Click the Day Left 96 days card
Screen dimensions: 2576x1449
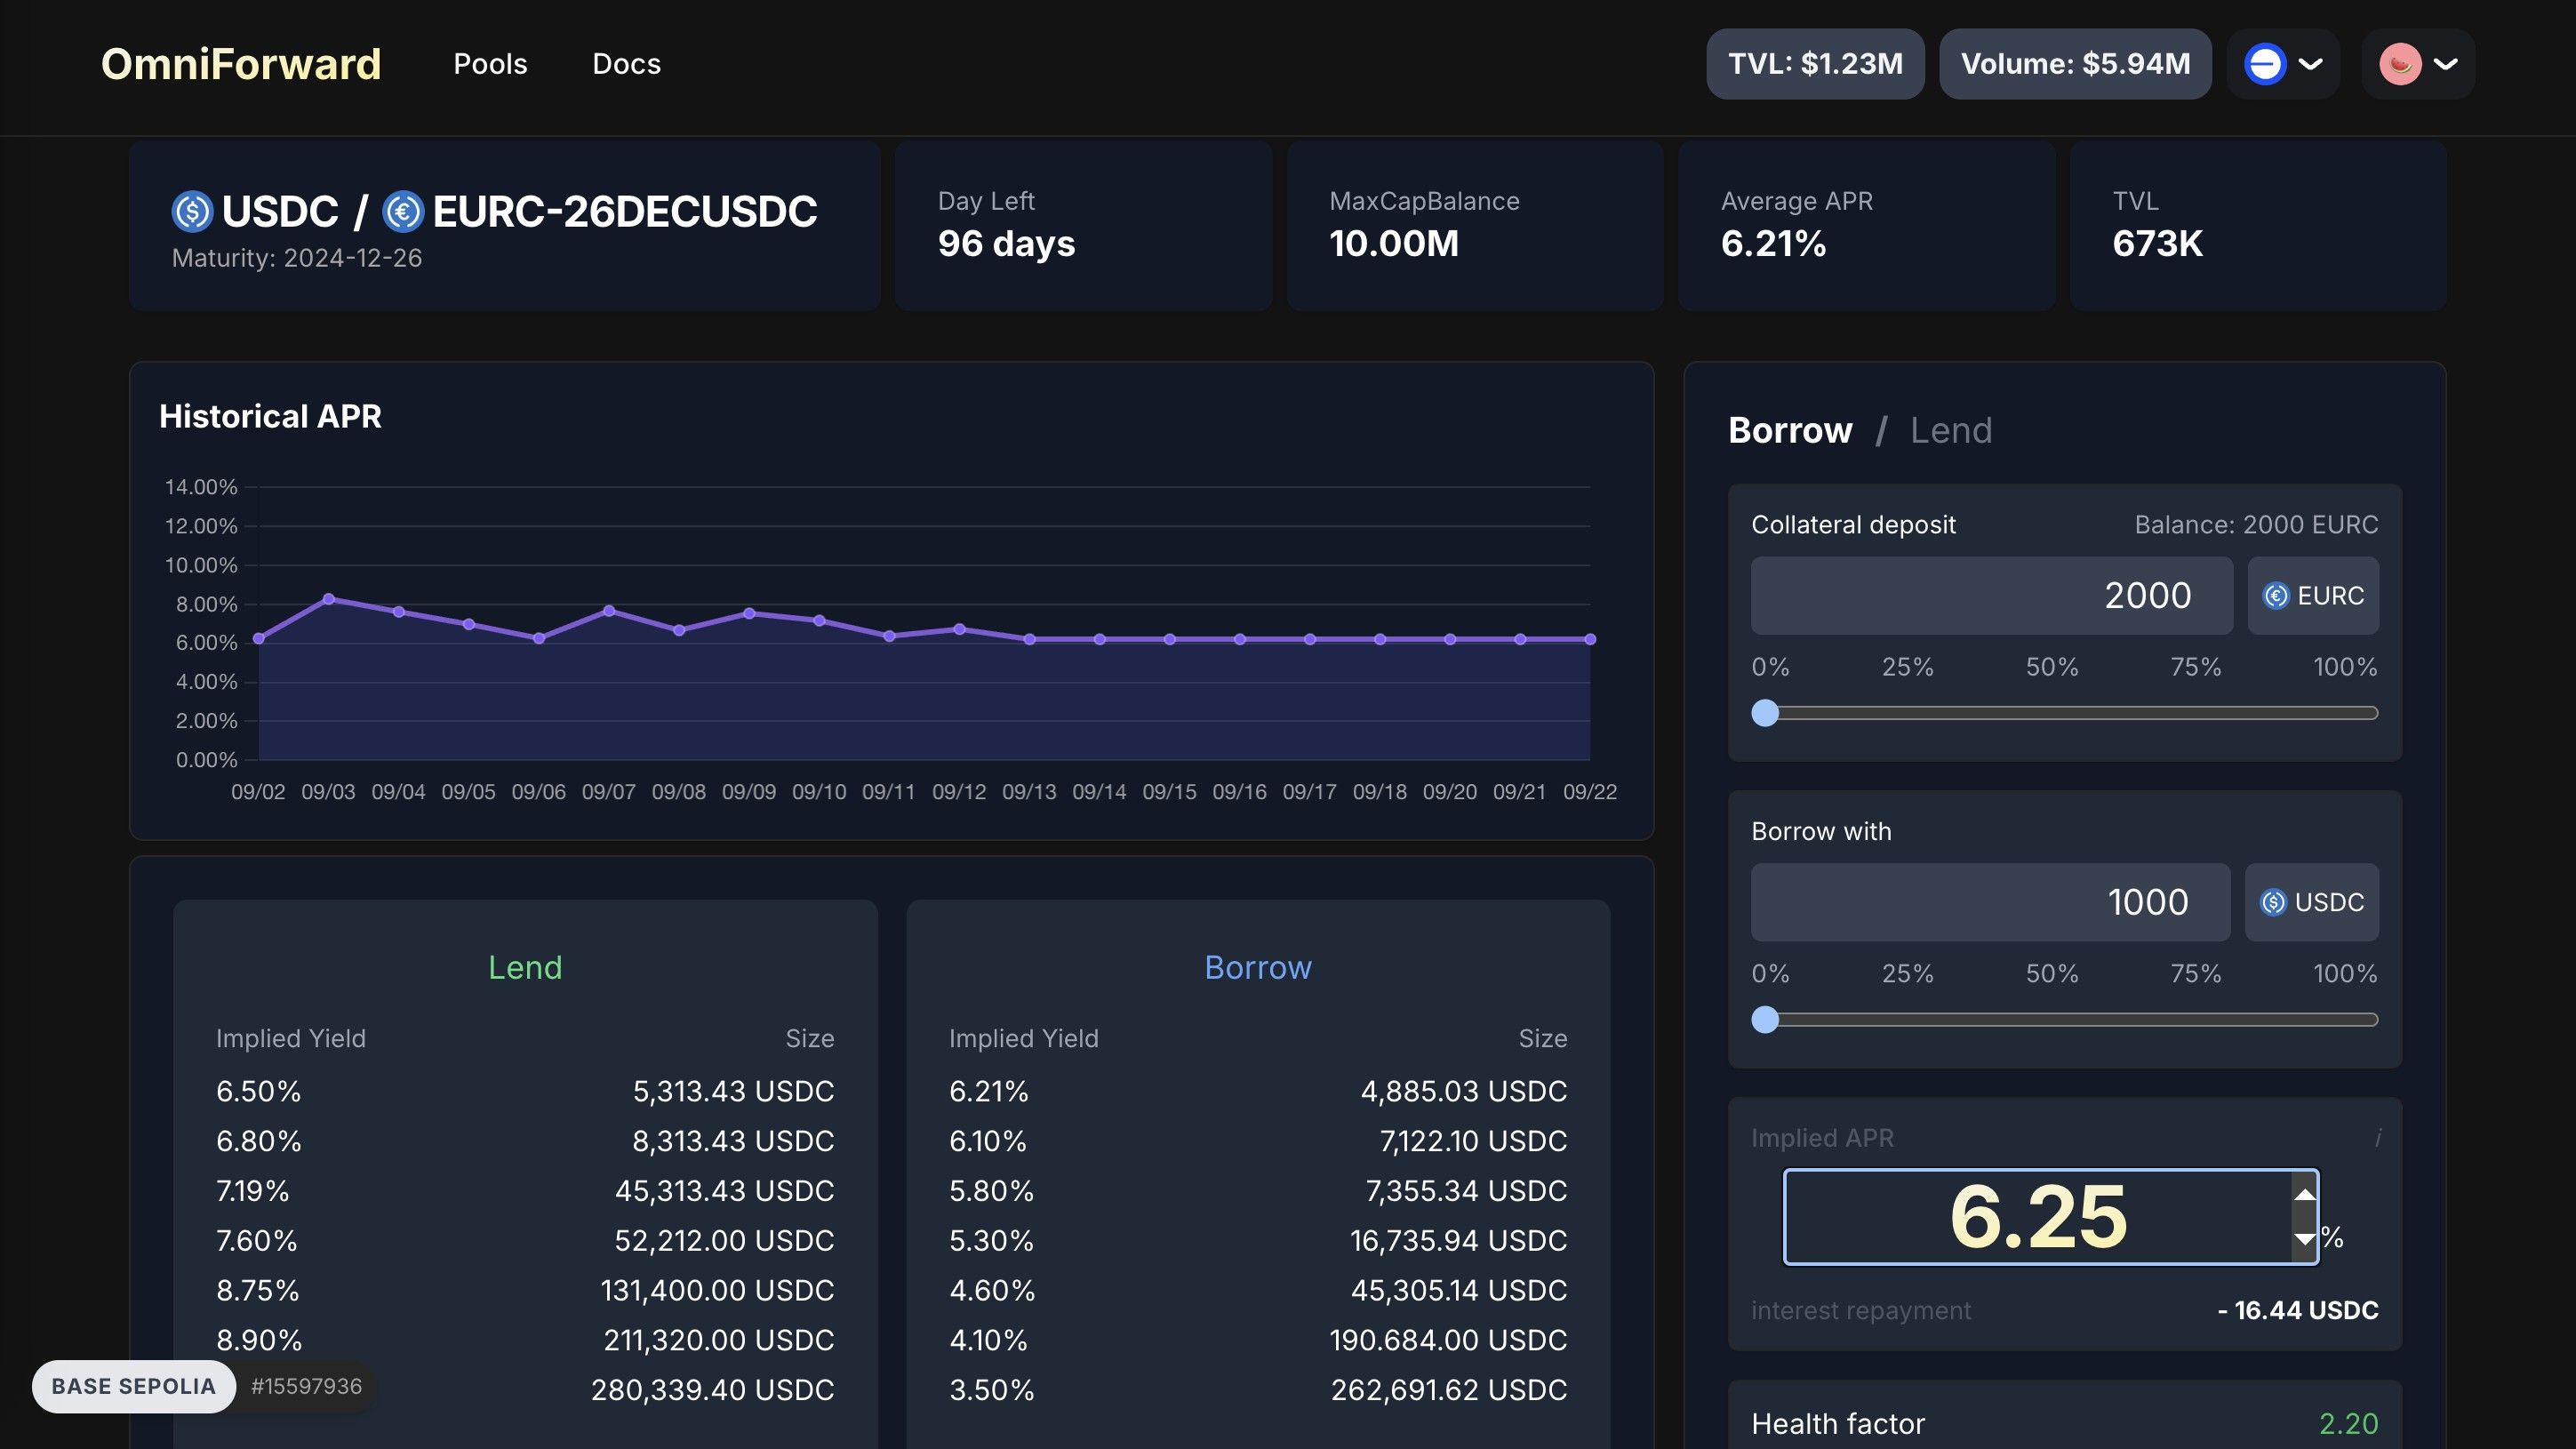[1083, 225]
